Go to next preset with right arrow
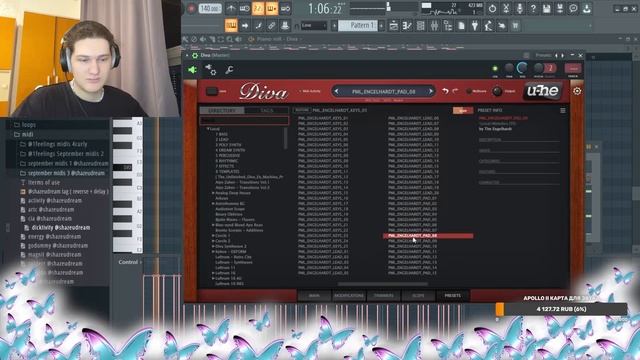The width and height of the screenshot is (640, 360). [431, 91]
